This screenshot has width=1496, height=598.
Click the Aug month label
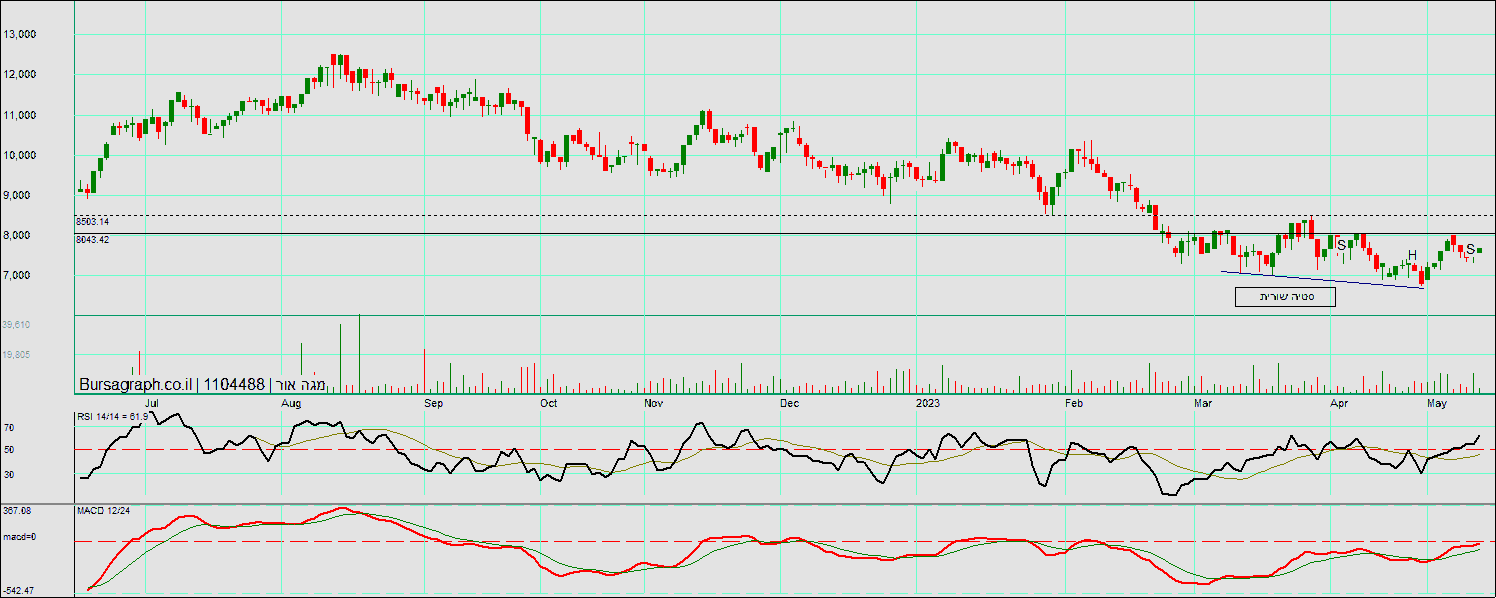(x=292, y=404)
